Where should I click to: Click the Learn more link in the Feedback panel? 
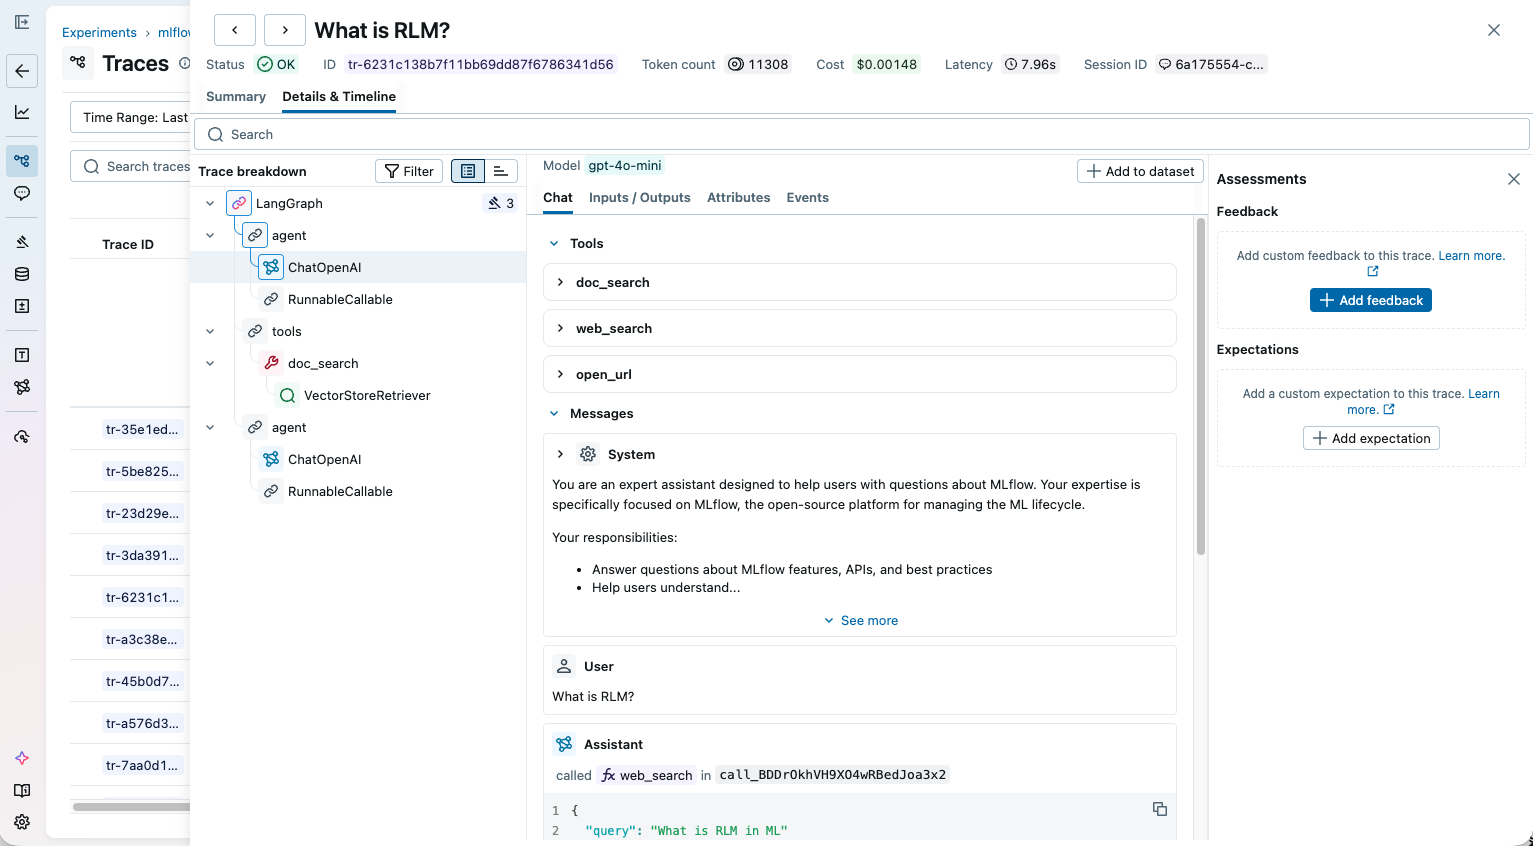click(x=1470, y=255)
